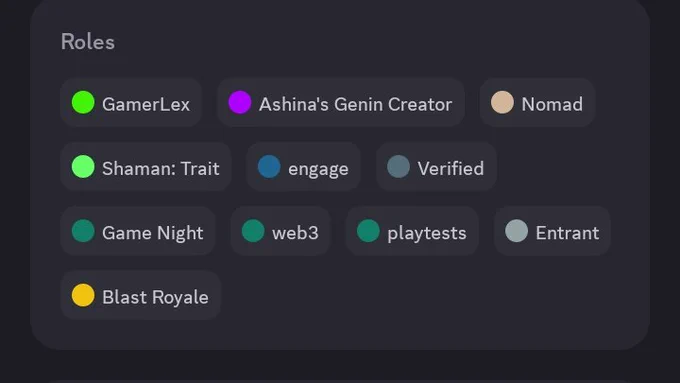
Task: Select the GamerLex role label
Action: (146, 104)
